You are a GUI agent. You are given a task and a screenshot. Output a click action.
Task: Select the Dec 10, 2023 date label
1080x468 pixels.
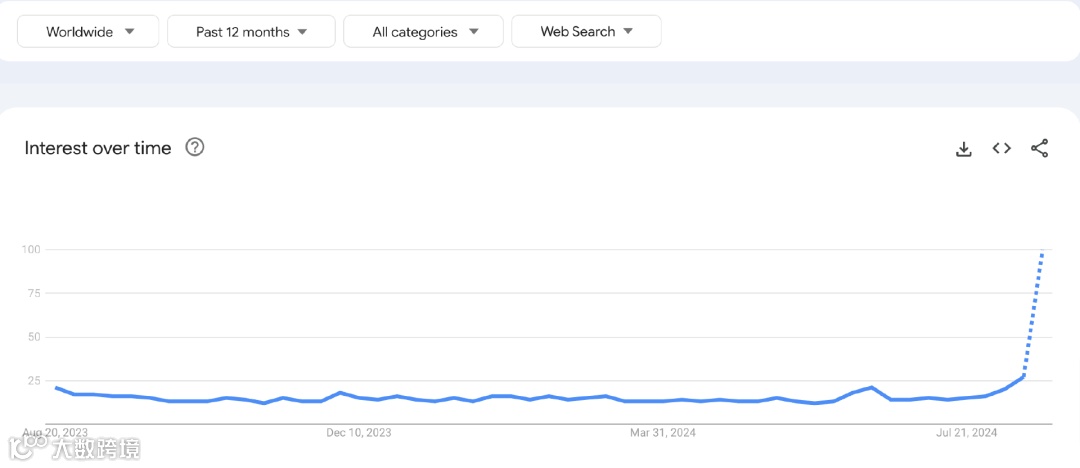(x=359, y=433)
